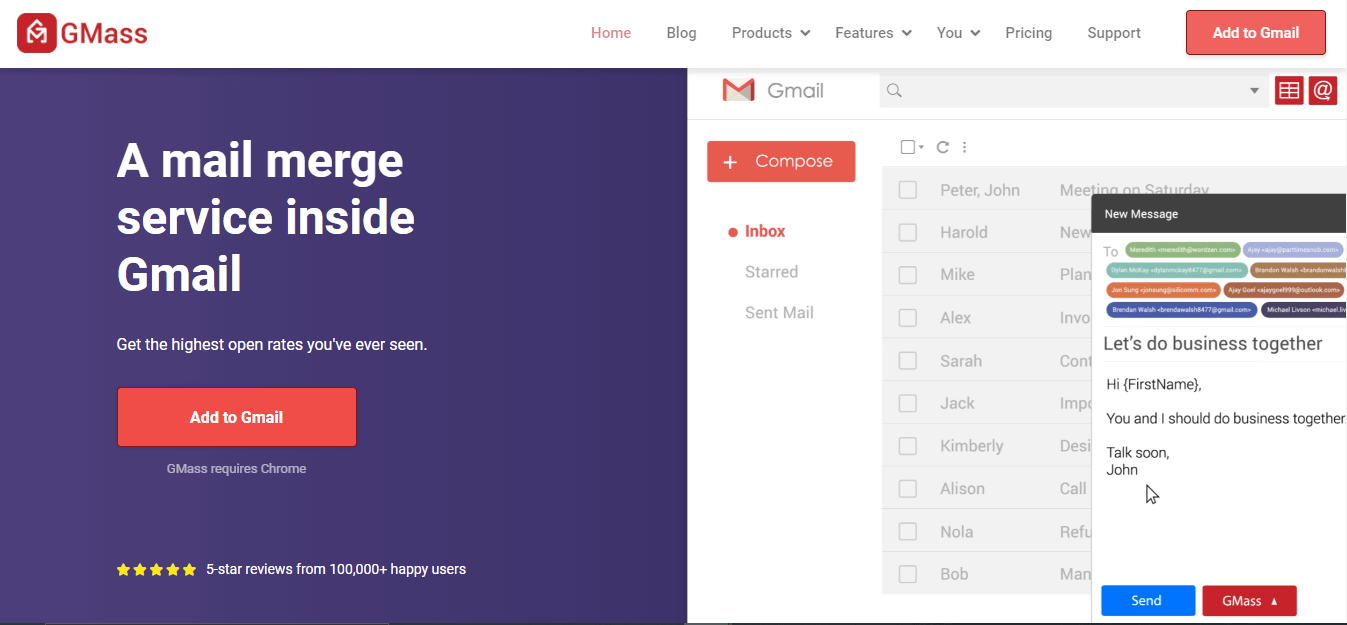Click the Gmail envelope logo

click(738, 90)
